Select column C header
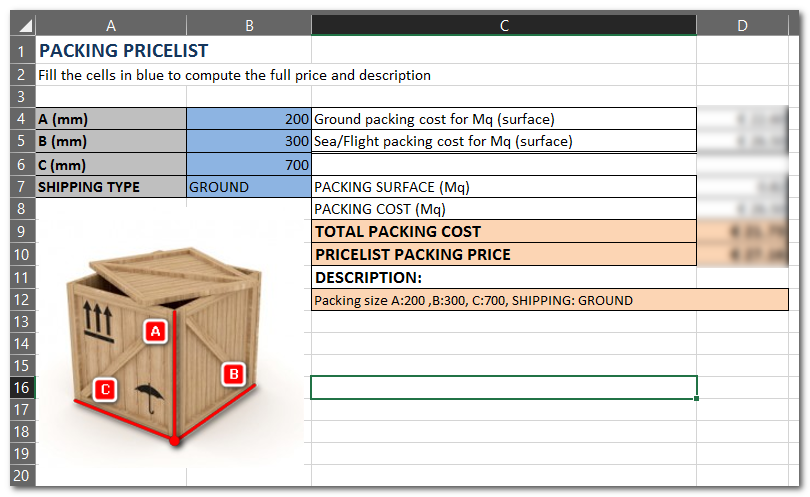 504,25
